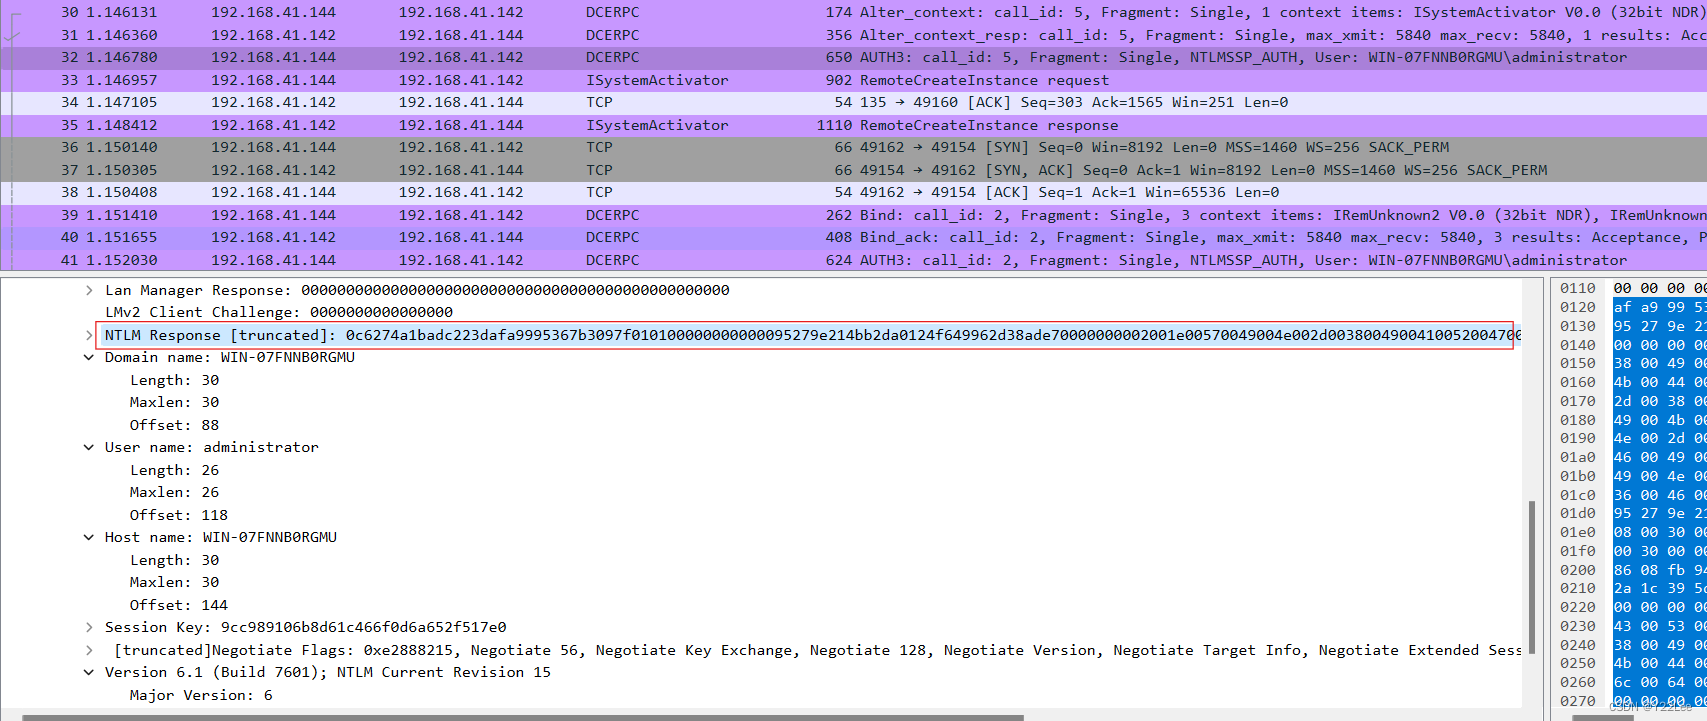Click hex dump row at offset 01d0
Screen dimensions: 1707x721
1632,513
